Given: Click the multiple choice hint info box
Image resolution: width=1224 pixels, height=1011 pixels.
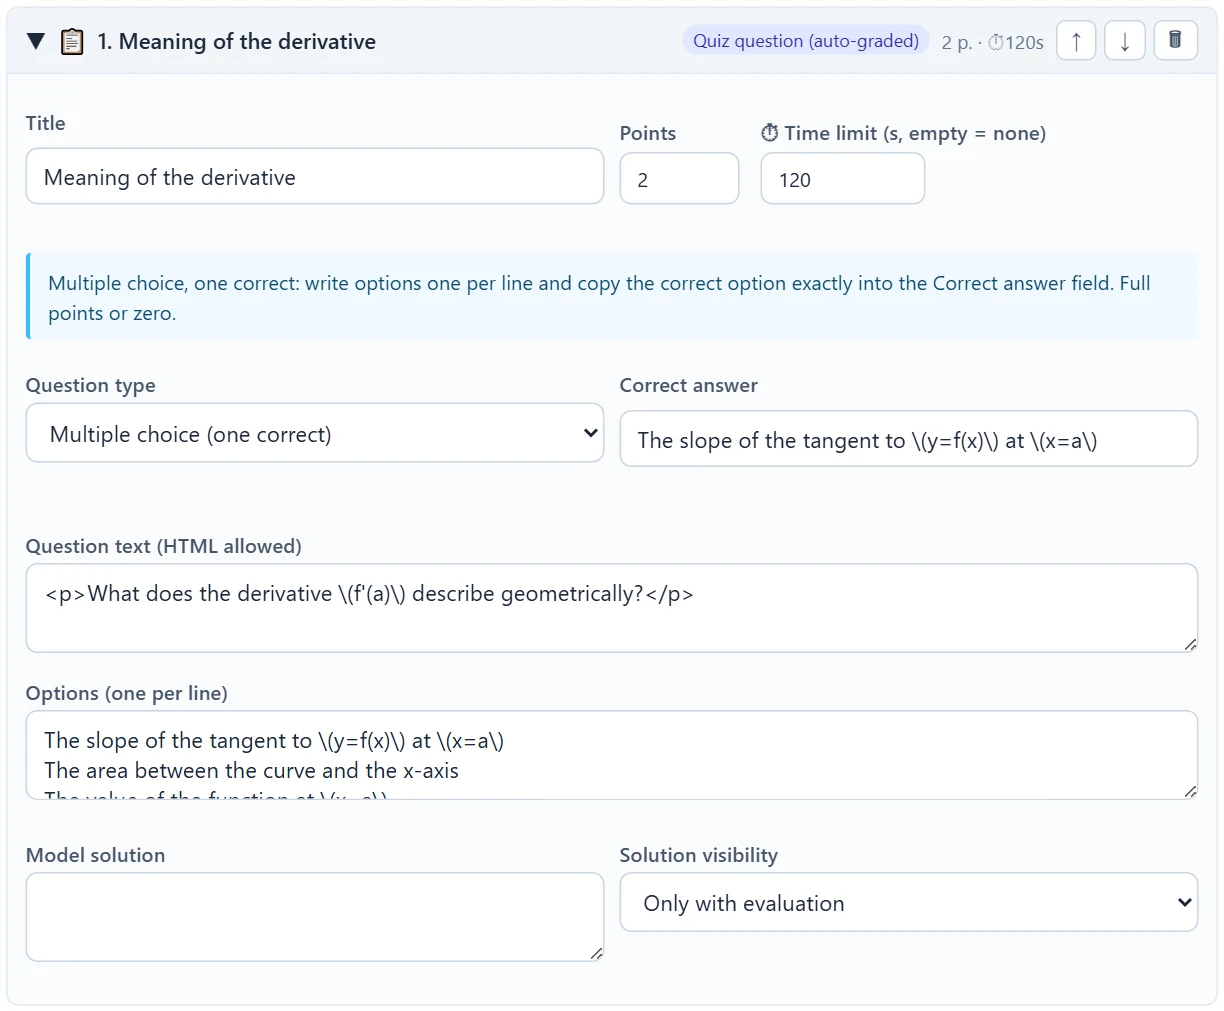Looking at the screenshot, I should click(x=612, y=297).
